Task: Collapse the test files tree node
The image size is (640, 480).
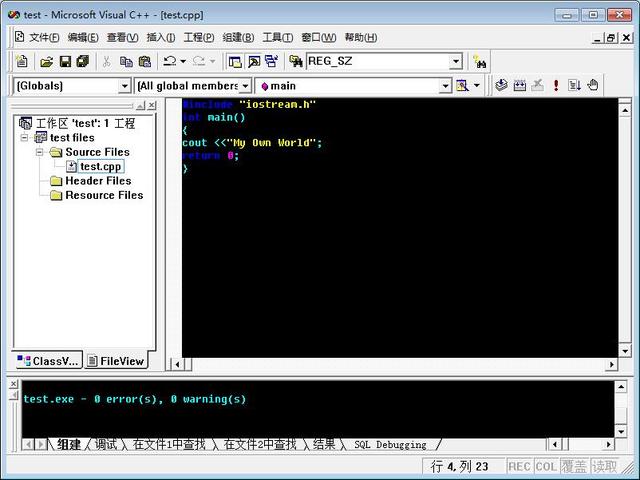Action: (24, 138)
